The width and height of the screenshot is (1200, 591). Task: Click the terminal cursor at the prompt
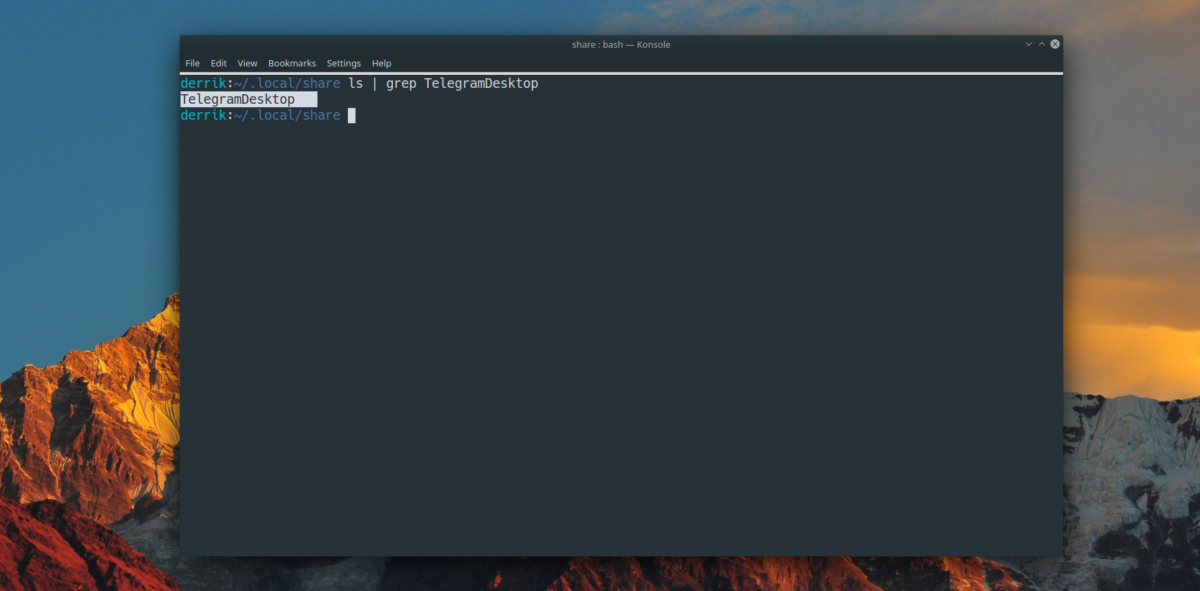pyautogui.click(x=351, y=116)
